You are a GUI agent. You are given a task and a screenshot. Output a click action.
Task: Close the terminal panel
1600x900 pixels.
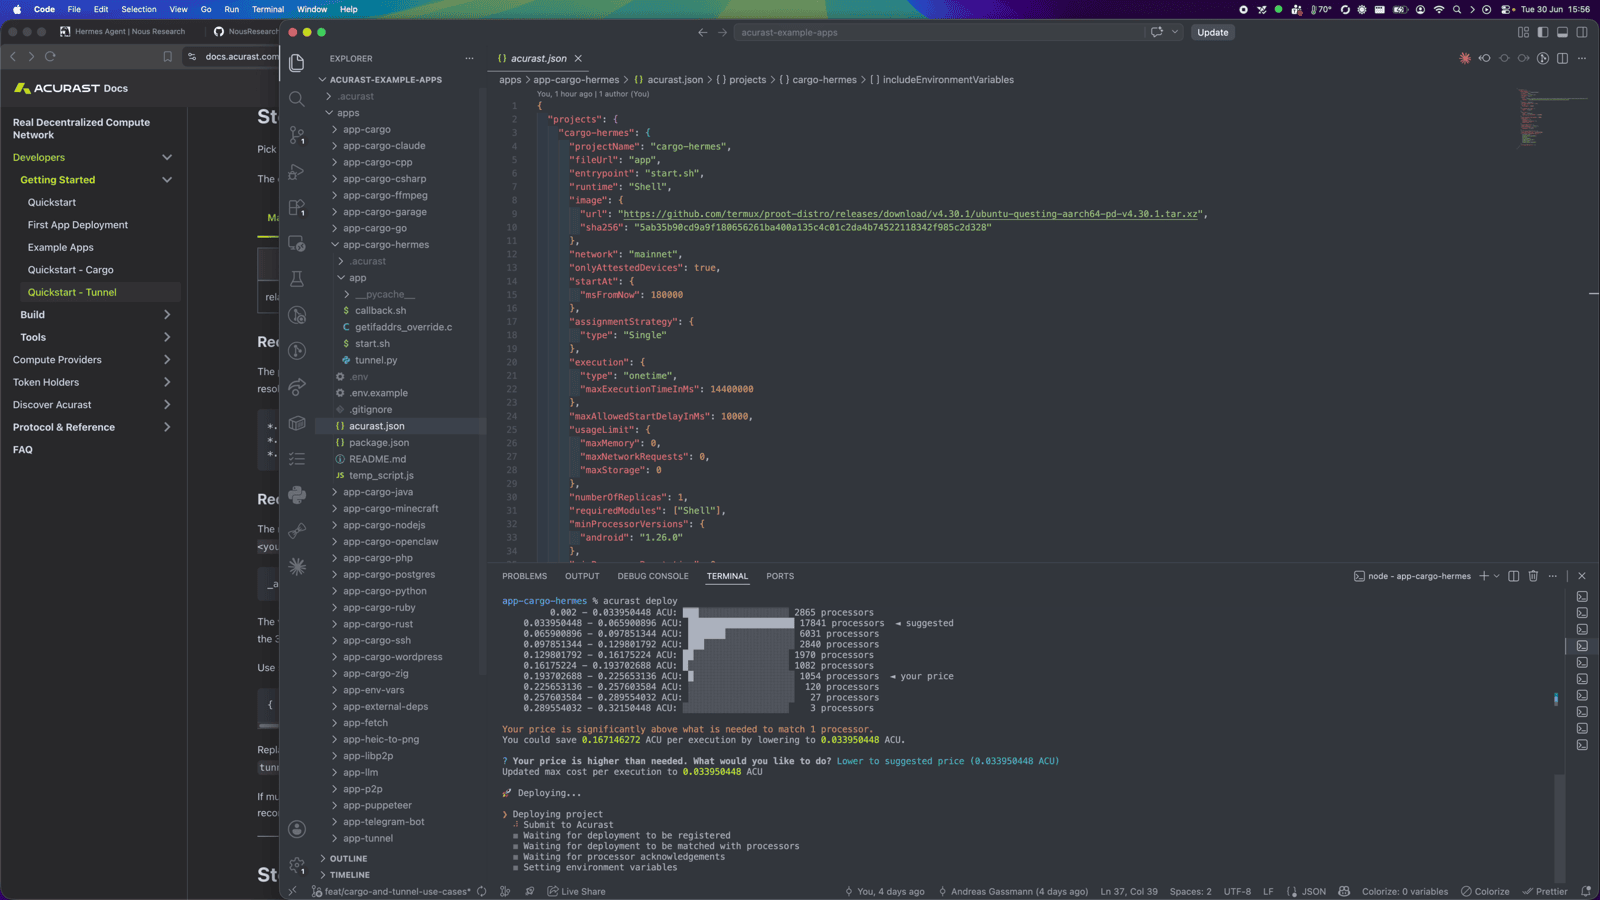coord(1582,576)
